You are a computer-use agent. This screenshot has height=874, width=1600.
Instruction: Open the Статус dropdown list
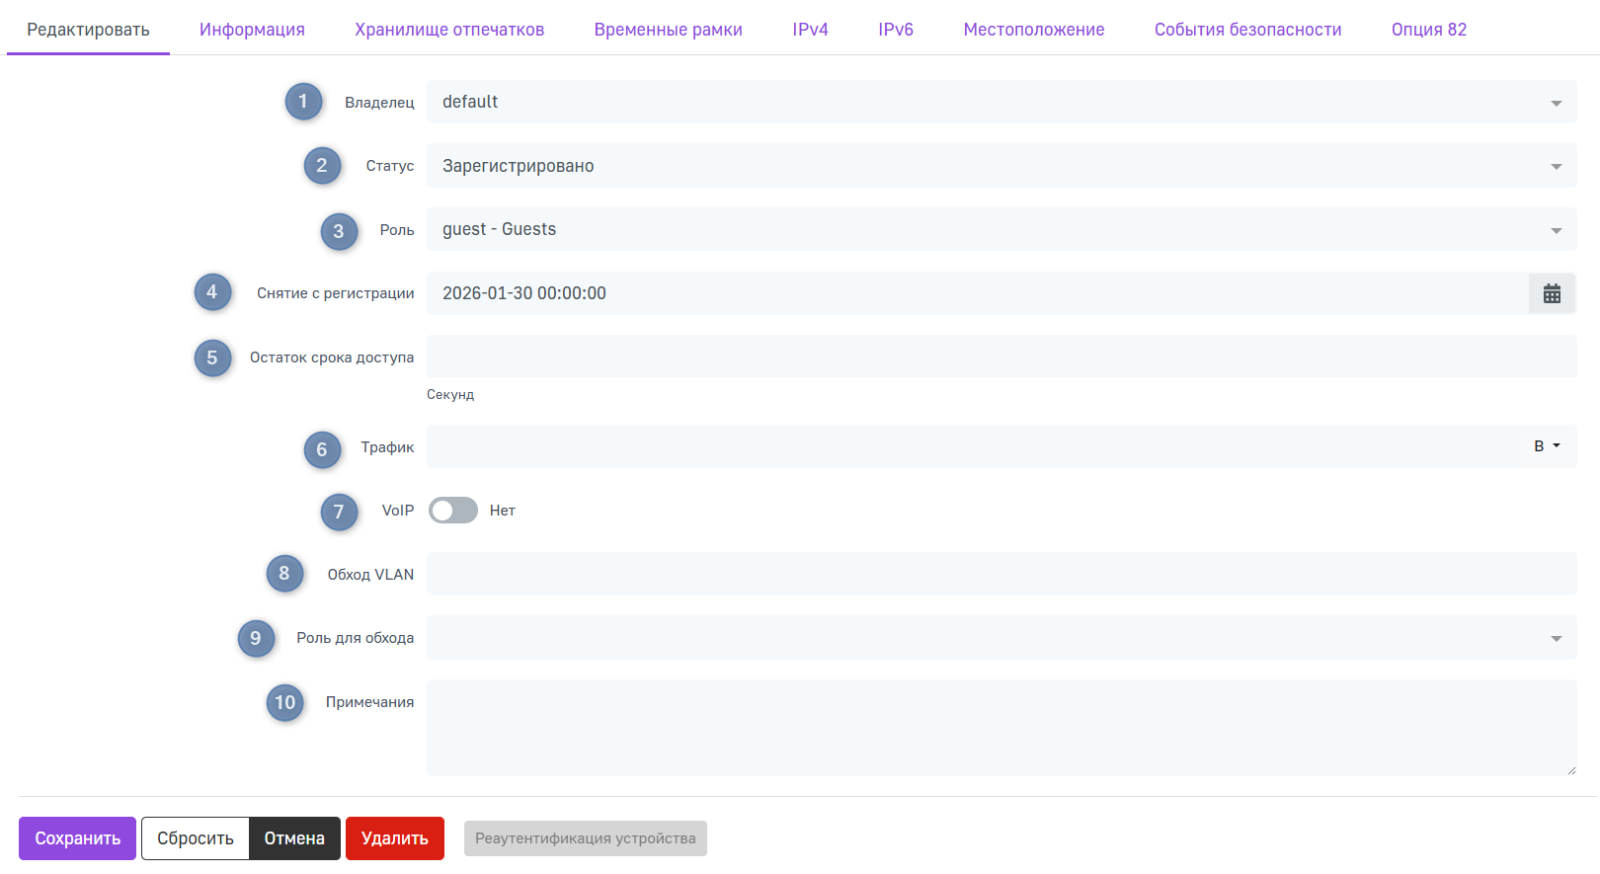click(x=1000, y=166)
